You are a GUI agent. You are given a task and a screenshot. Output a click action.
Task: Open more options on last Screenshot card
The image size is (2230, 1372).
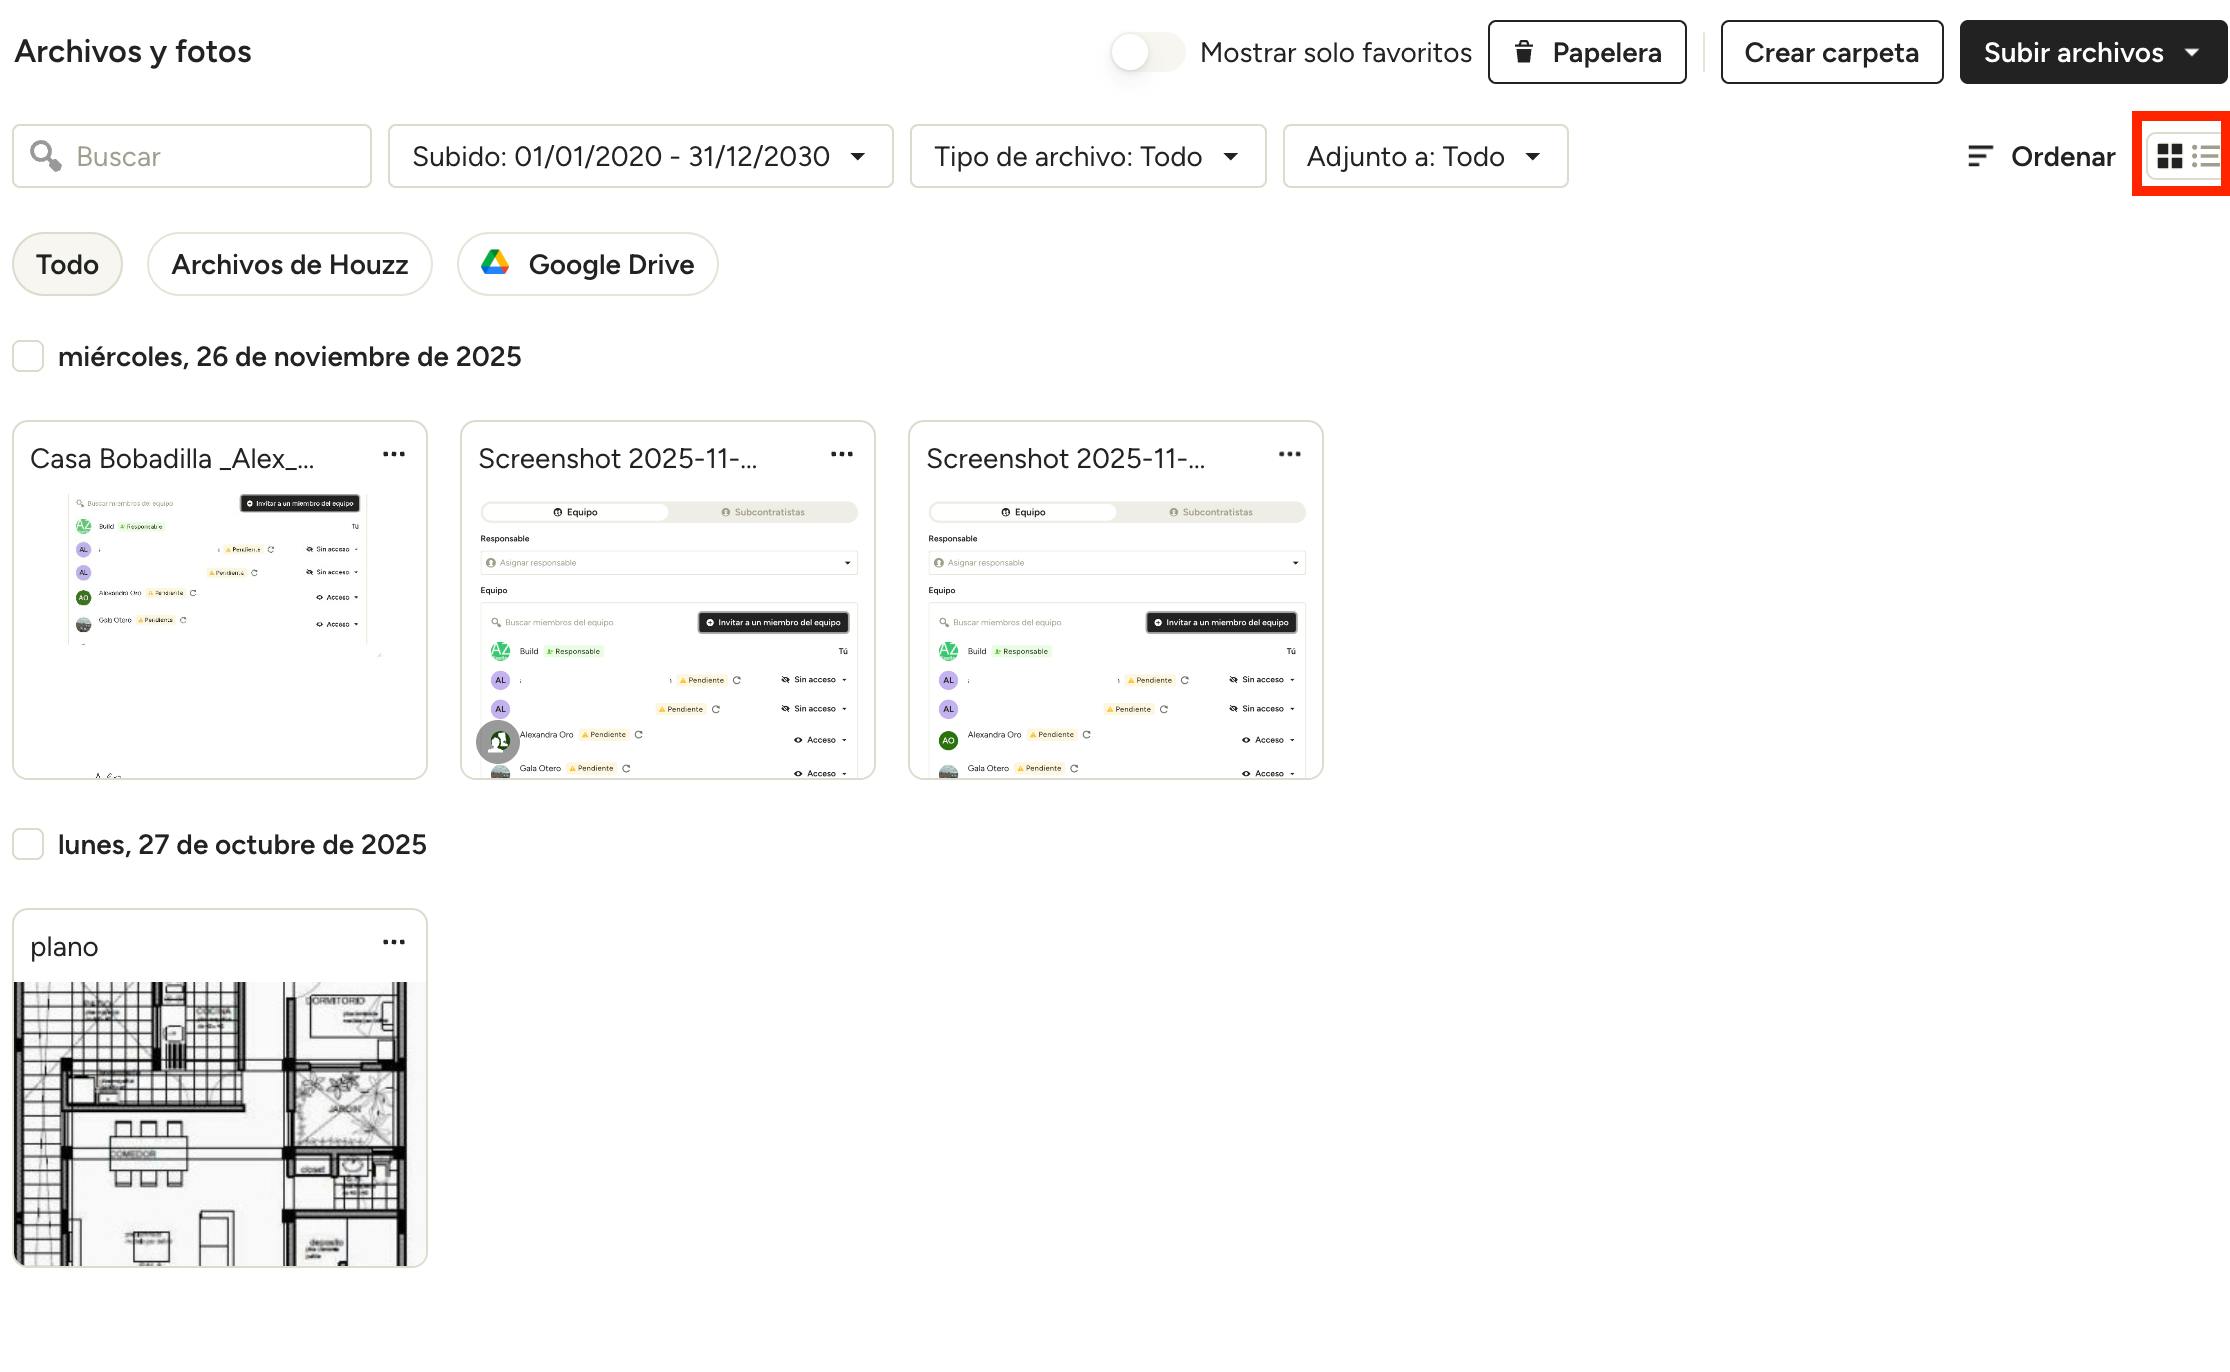tap(1289, 455)
